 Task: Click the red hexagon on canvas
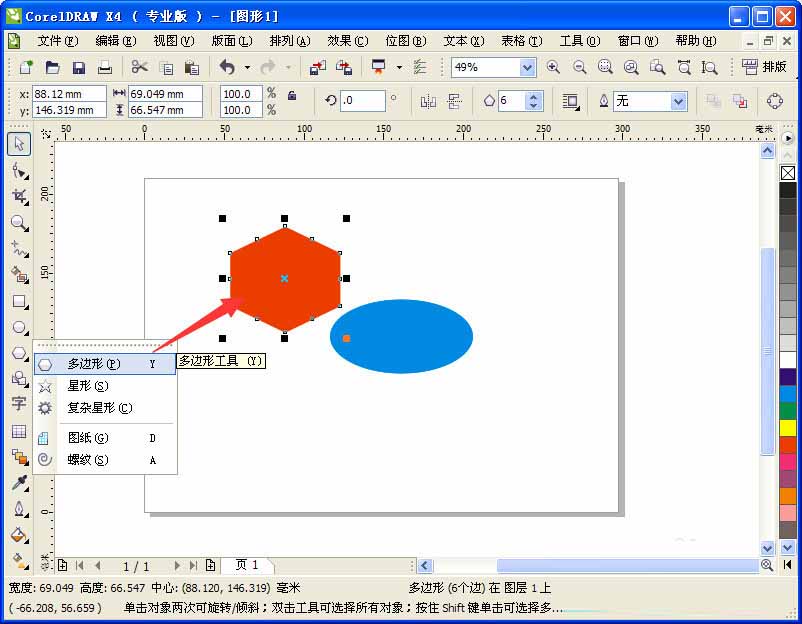pos(285,279)
